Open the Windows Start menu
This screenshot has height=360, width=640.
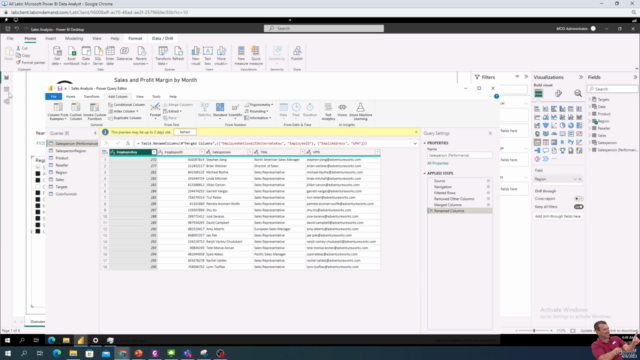coord(7,353)
